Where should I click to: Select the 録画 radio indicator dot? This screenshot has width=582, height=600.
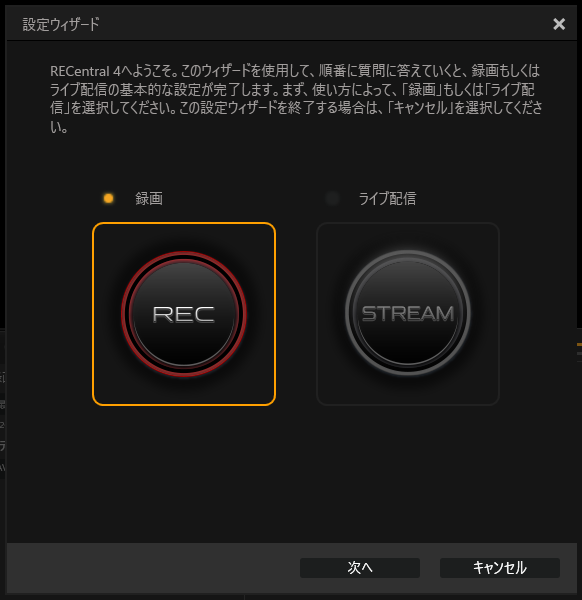(109, 198)
